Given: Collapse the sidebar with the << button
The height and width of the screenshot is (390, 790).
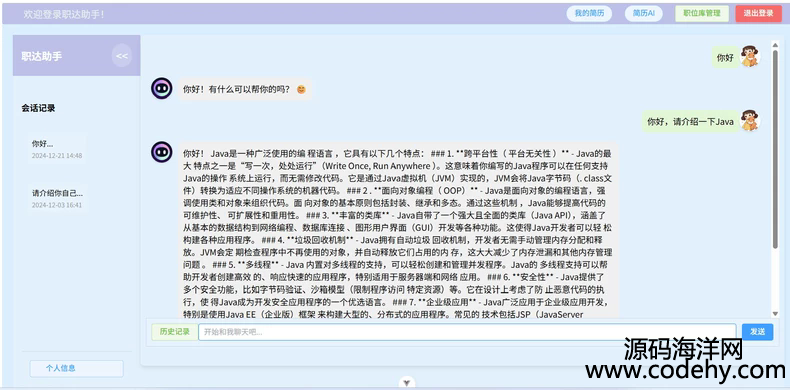Looking at the screenshot, I should 122,55.
